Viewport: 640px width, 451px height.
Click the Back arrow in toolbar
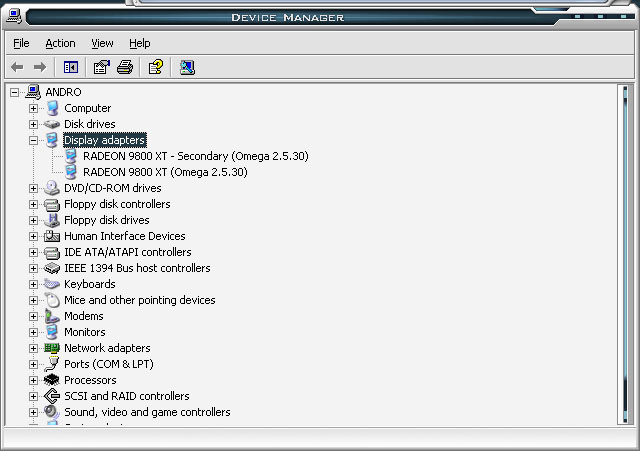click(17, 67)
